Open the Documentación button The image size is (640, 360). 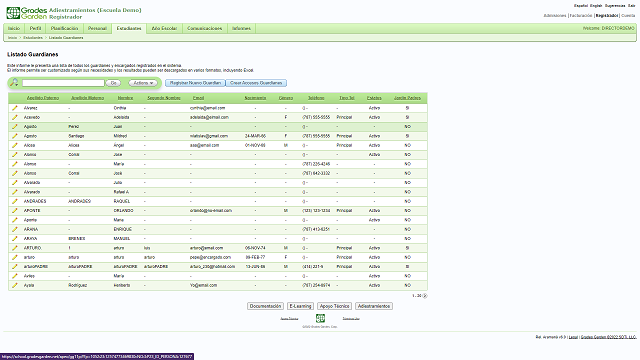tap(265, 306)
